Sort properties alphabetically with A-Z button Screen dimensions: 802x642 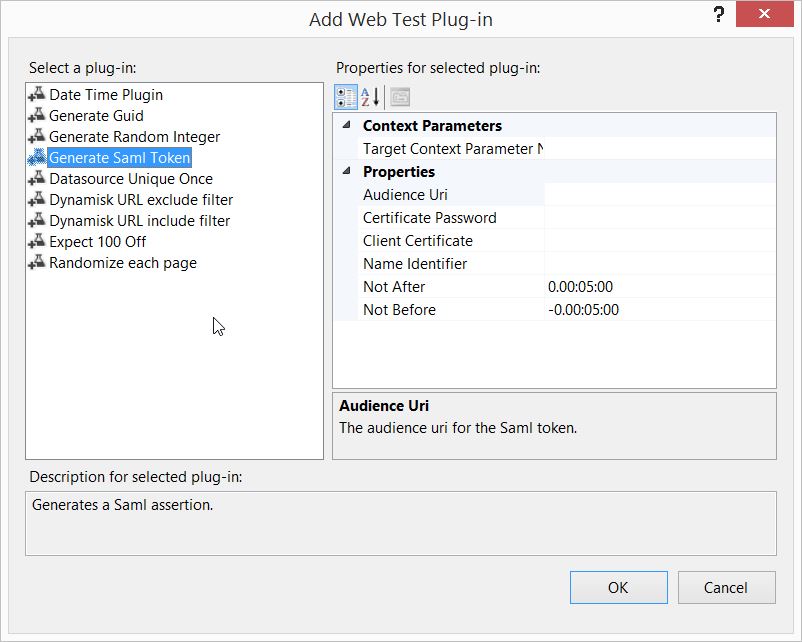click(x=370, y=97)
